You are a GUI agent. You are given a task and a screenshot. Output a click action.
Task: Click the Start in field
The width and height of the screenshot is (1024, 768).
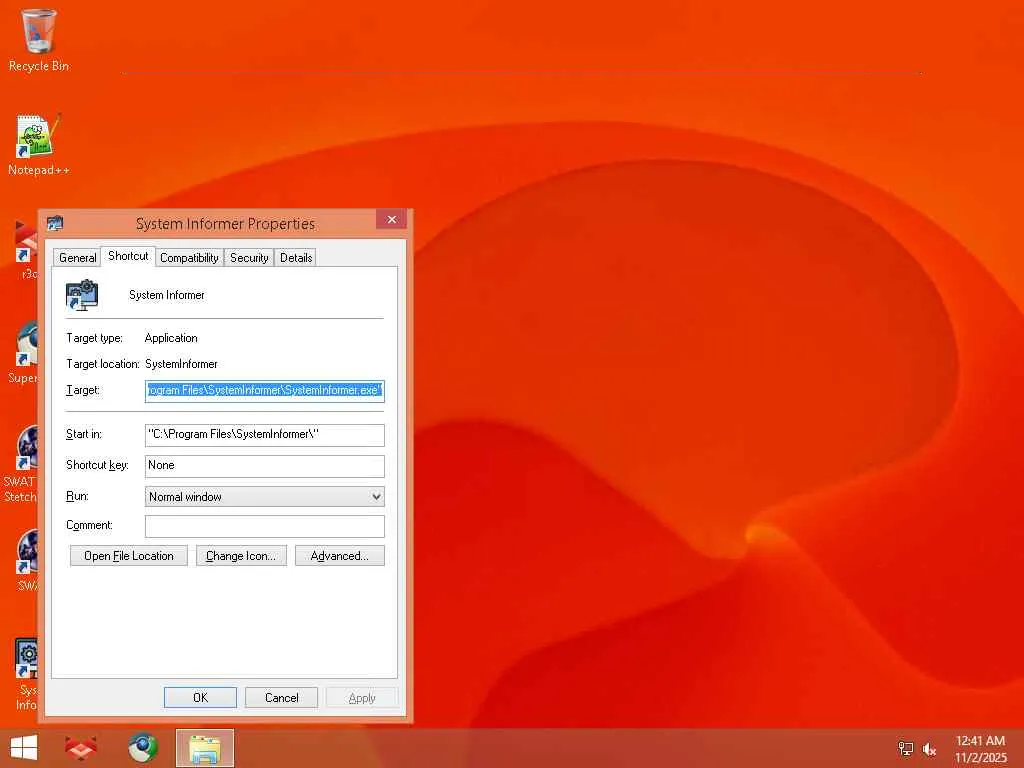(x=264, y=435)
